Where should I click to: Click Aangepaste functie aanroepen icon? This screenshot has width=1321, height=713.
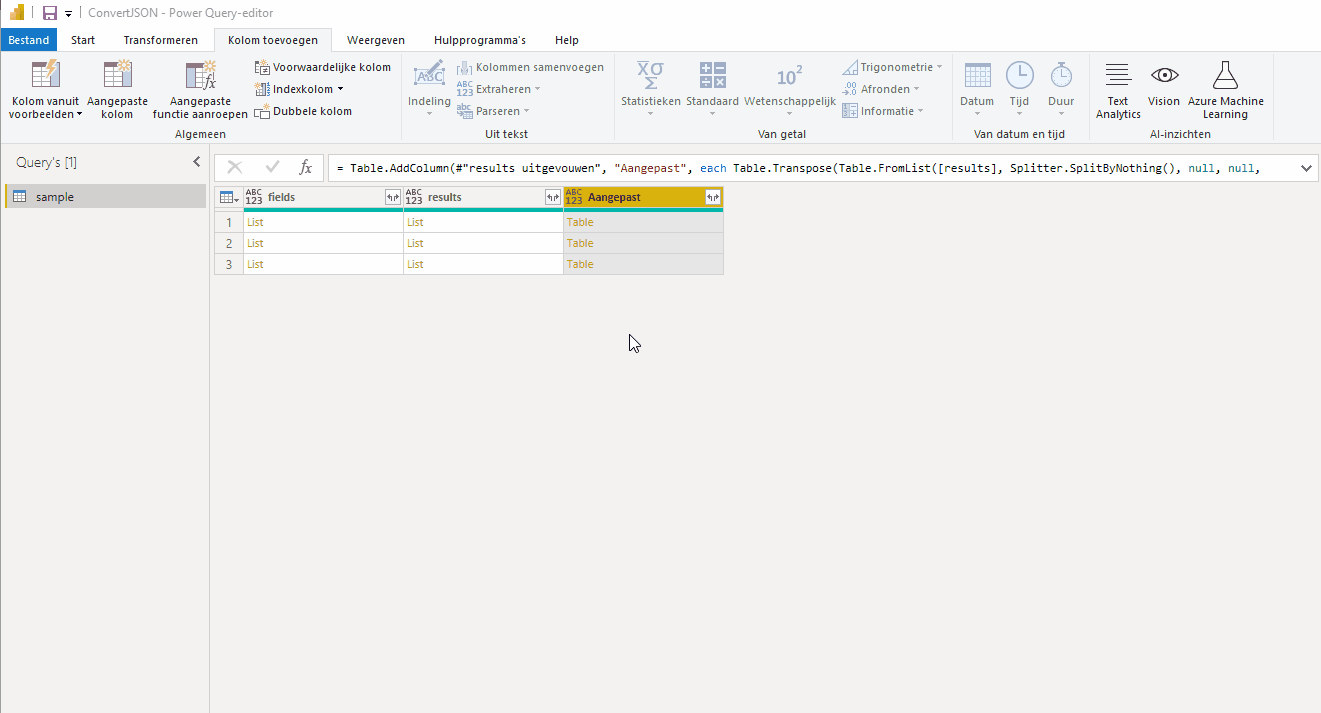coord(200,76)
